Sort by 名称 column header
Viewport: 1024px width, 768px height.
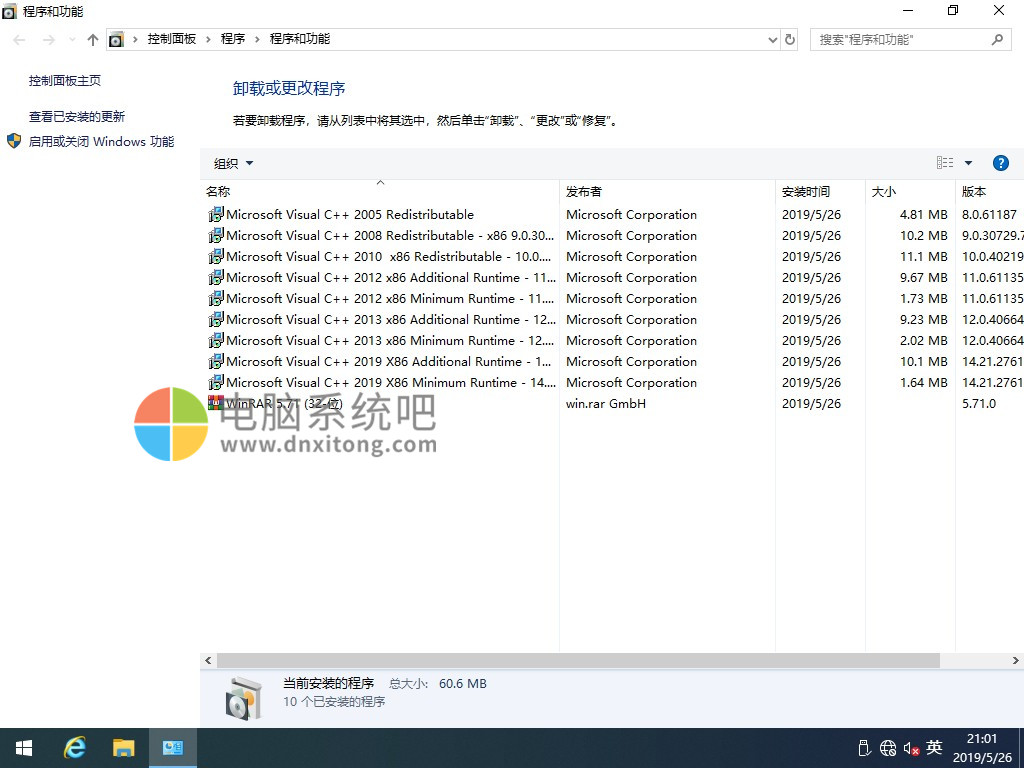point(380,191)
